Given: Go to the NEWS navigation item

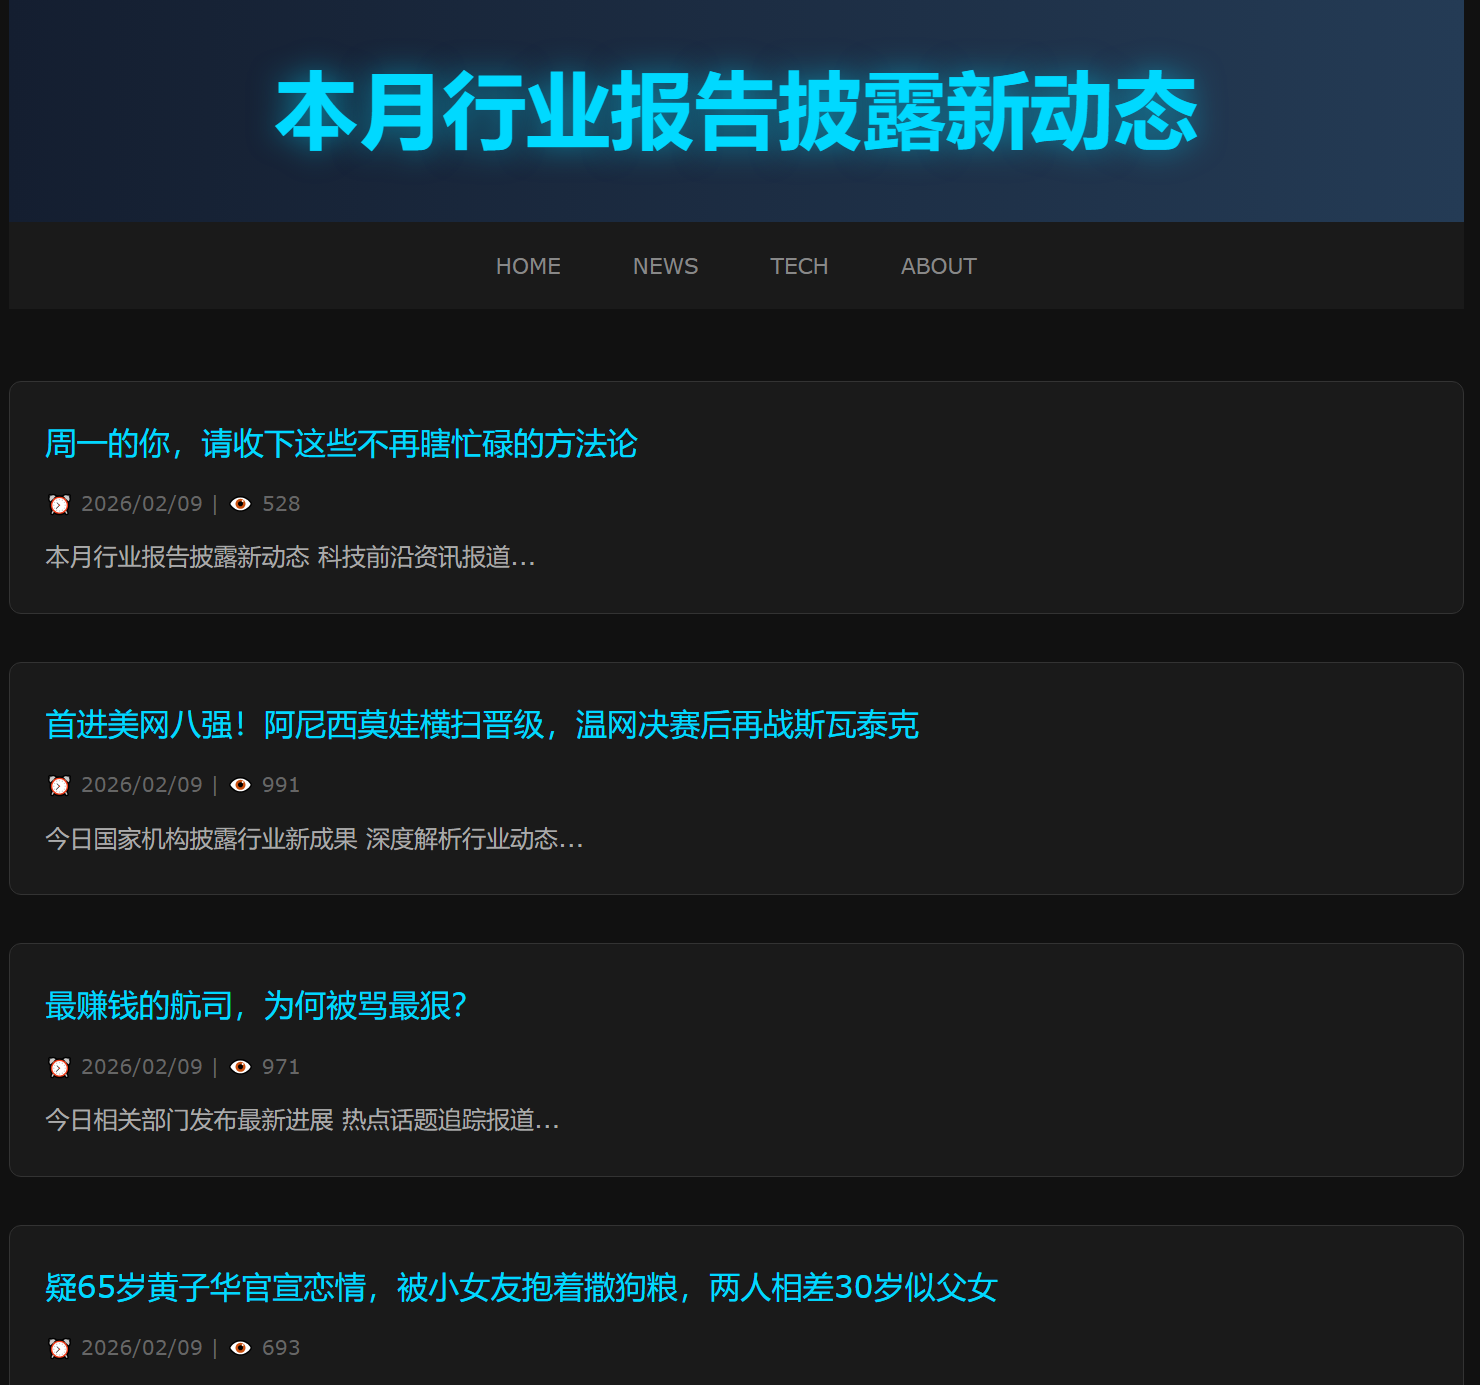Looking at the screenshot, I should tap(665, 266).
